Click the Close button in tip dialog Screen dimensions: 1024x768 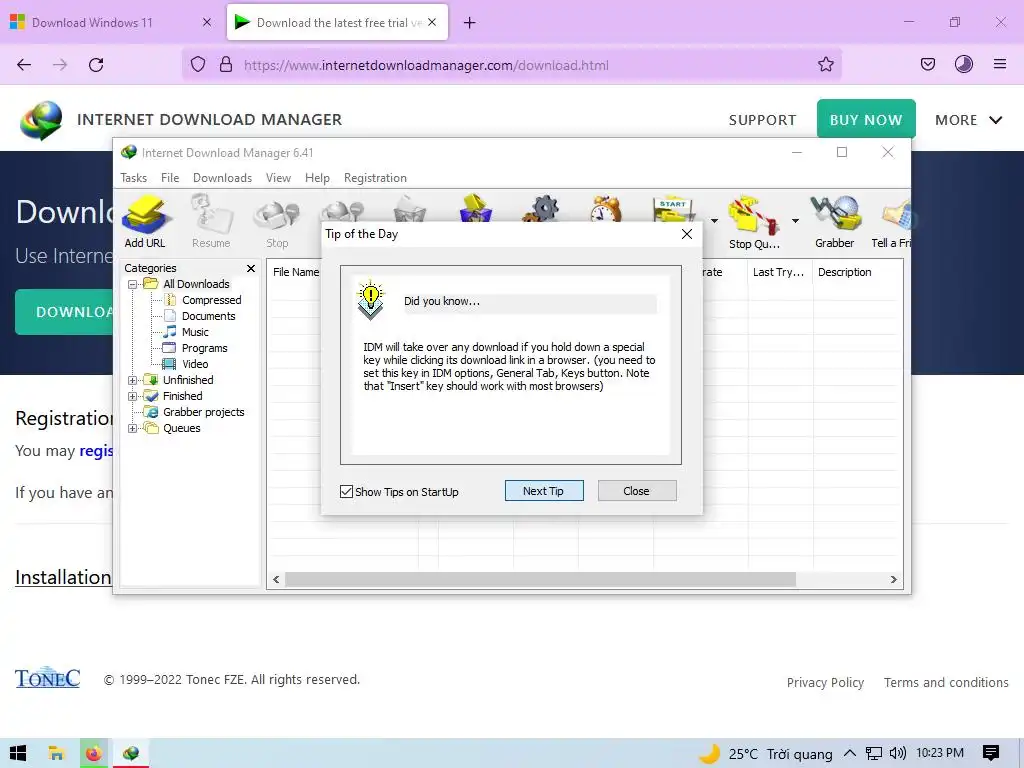pos(637,491)
